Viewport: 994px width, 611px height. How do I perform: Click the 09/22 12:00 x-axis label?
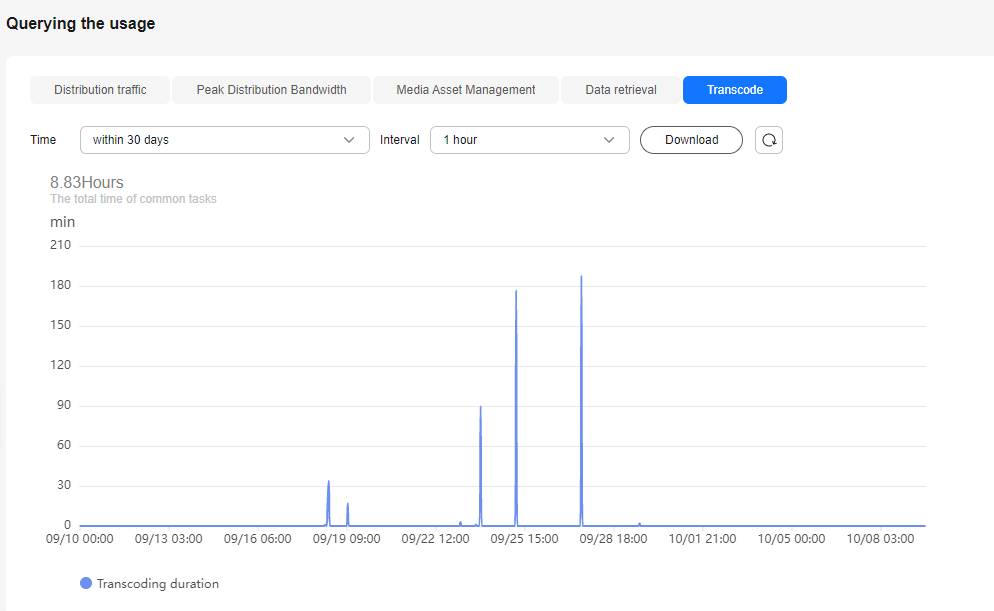point(436,539)
